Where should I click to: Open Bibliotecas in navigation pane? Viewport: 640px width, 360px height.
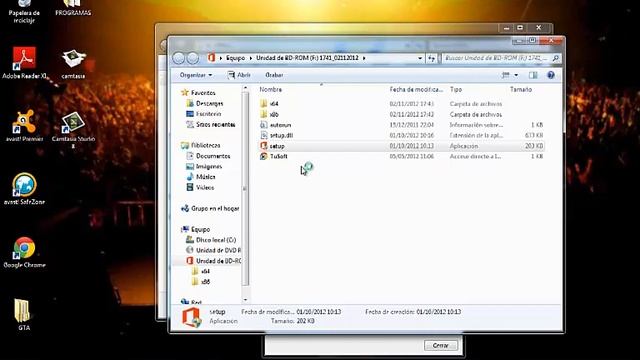[x=201, y=145]
